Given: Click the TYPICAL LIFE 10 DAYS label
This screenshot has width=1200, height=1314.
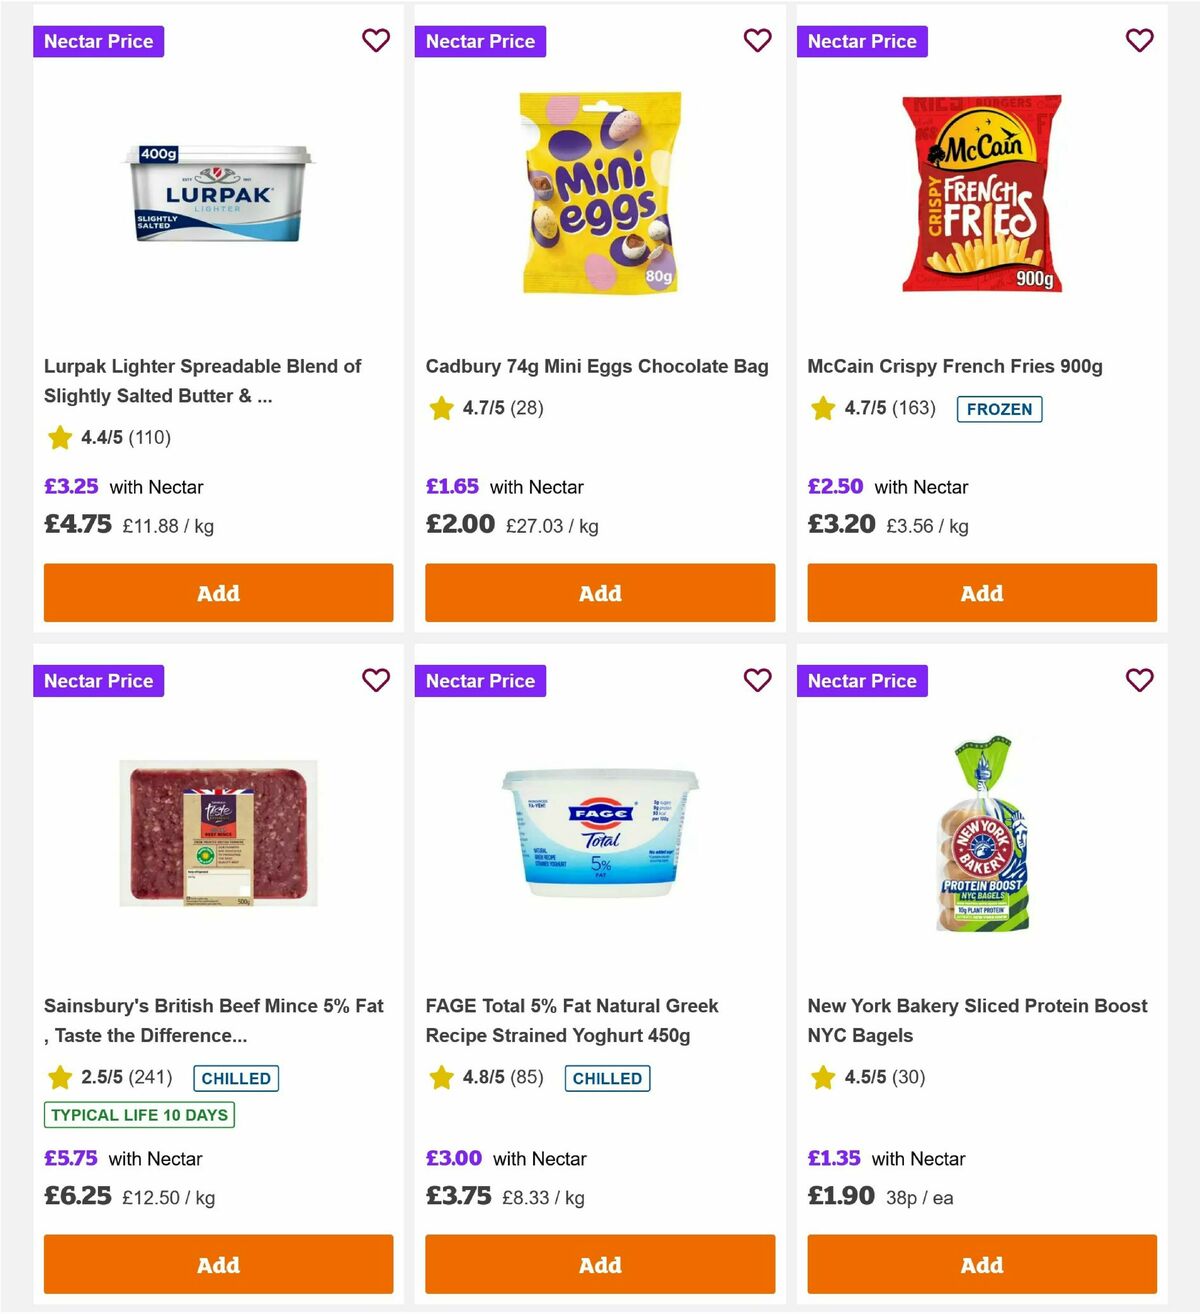Looking at the screenshot, I should pyautogui.click(x=138, y=1115).
